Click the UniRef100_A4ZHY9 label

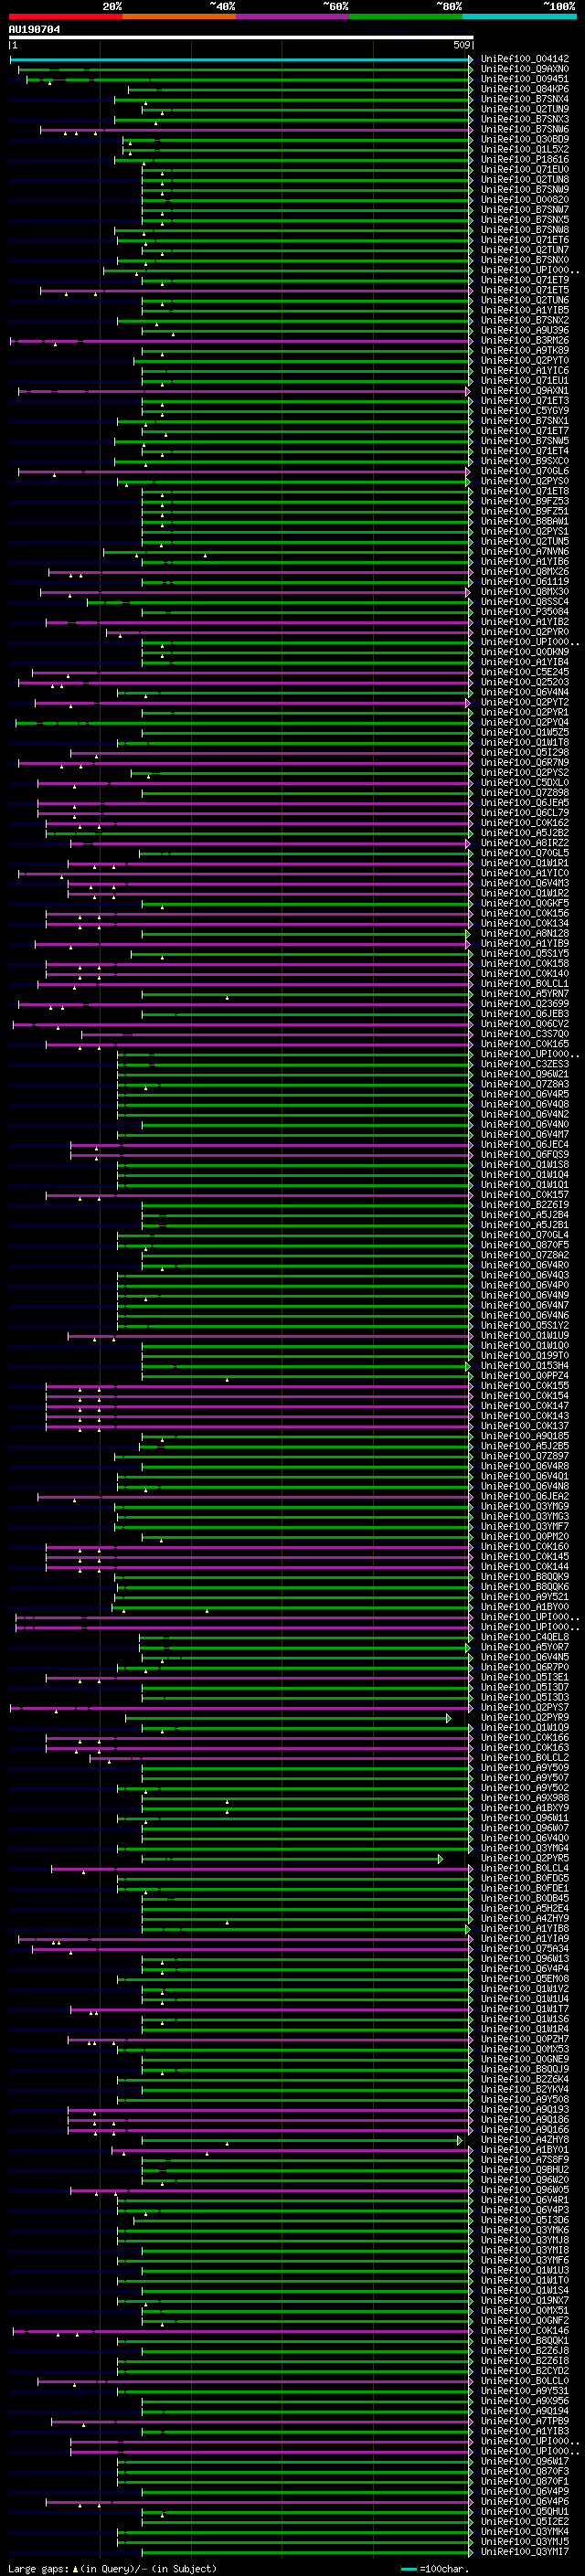525,1918
